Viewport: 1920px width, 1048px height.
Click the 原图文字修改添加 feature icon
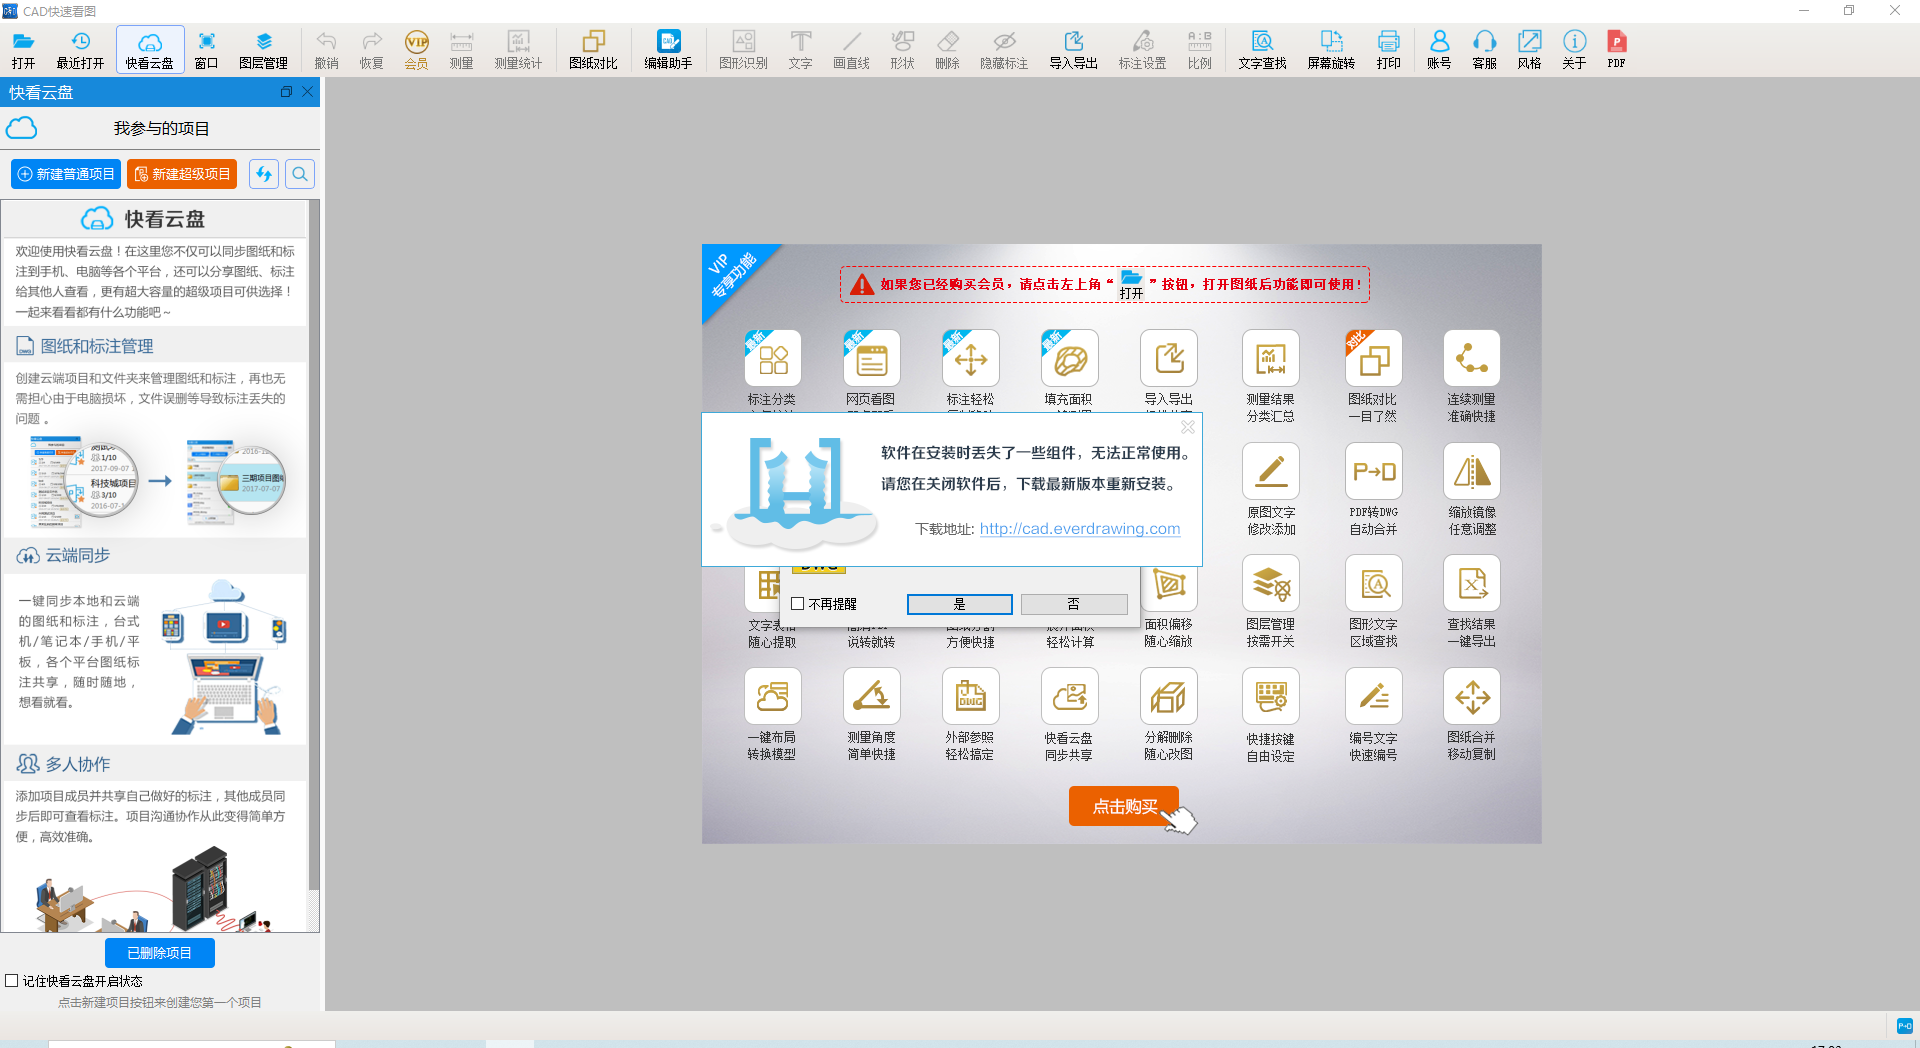point(1270,471)
